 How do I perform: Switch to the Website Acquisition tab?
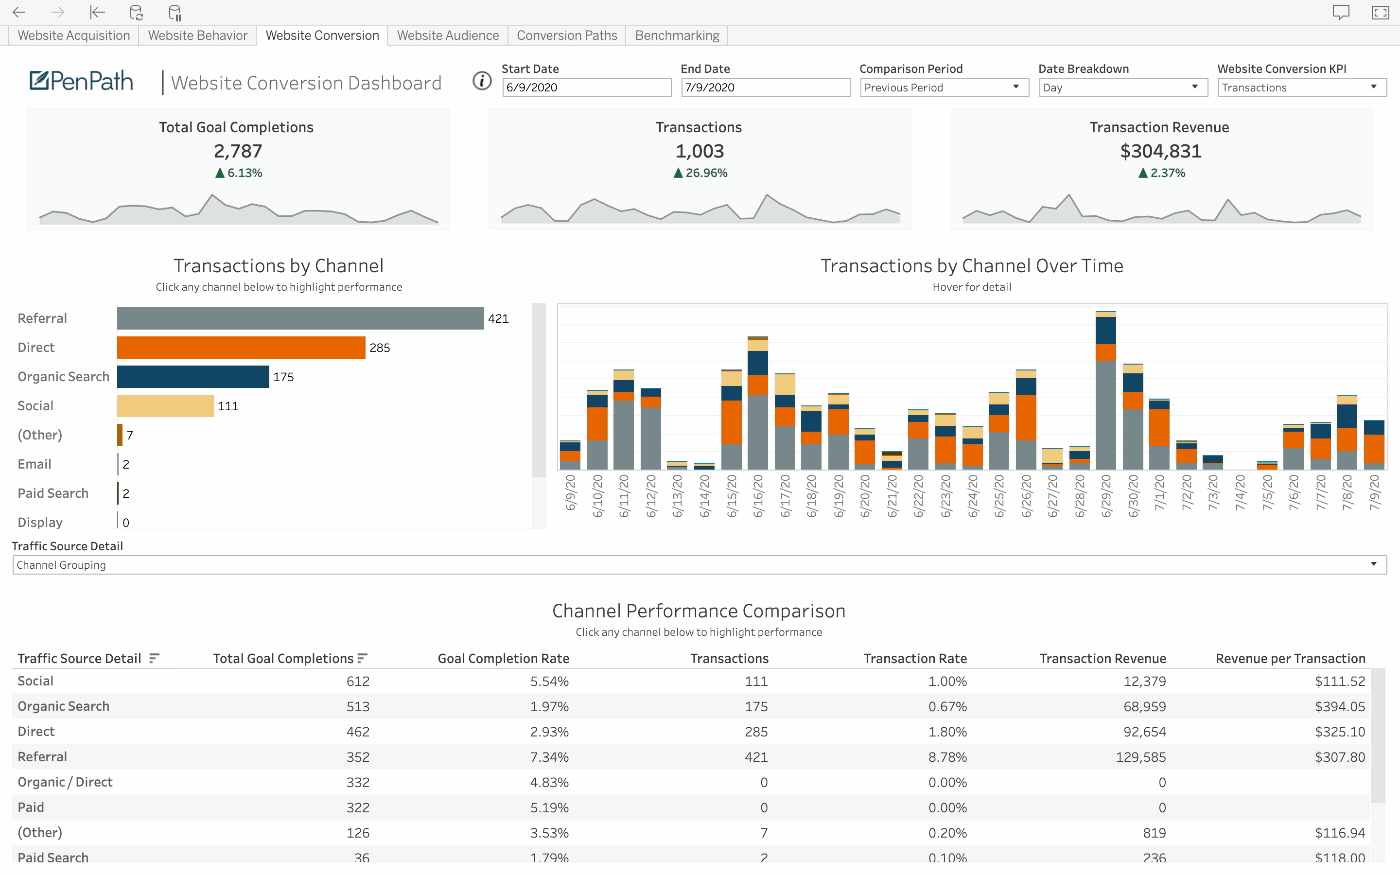point(74,35)
